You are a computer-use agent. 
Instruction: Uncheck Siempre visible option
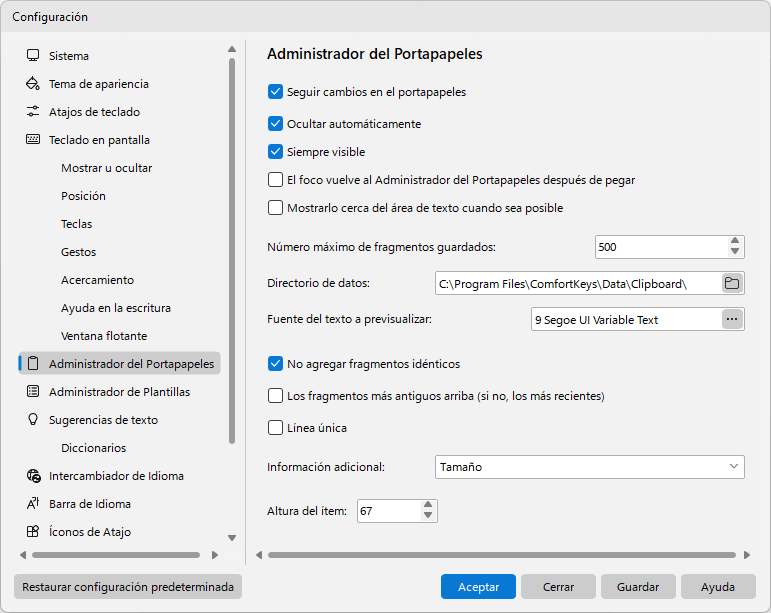tap(275, 152)
